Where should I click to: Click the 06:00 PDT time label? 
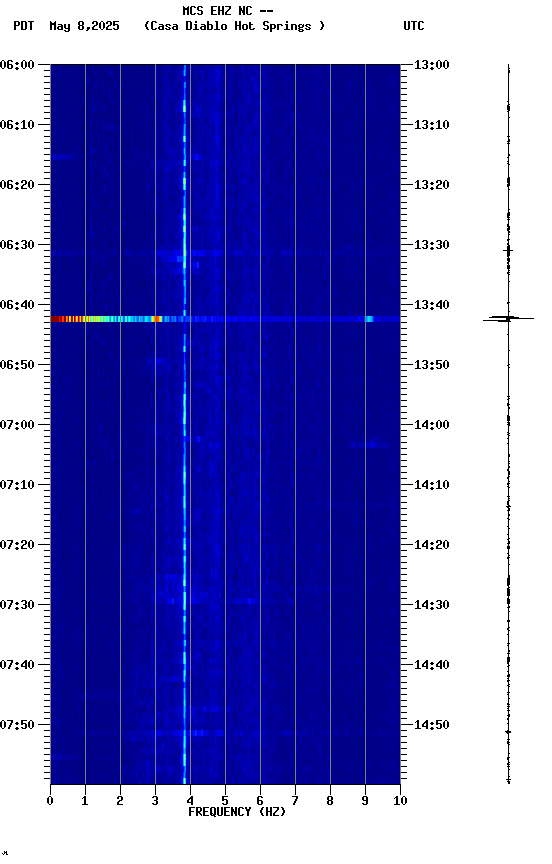[x=17, y=65]
